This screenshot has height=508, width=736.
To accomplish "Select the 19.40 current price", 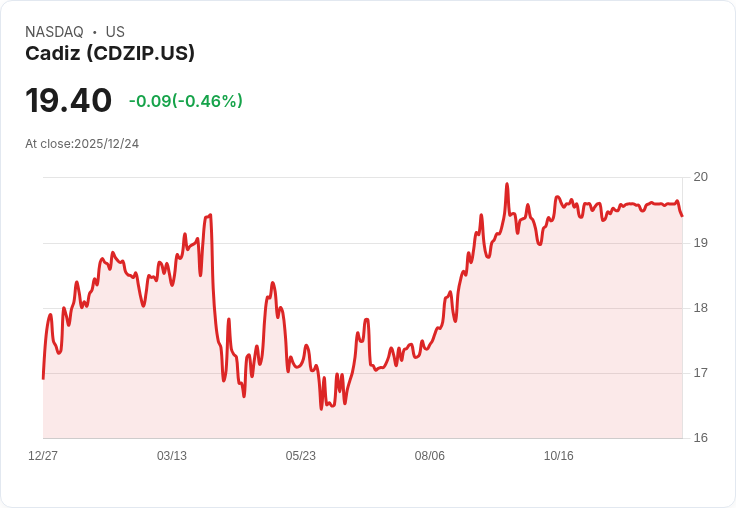I will tap(69, 100).
